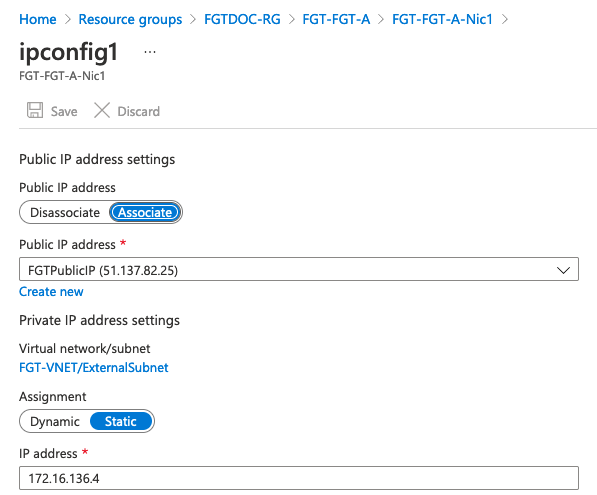
Task: Click the Save floppy disk icon
Action: (x=35, y=110)
